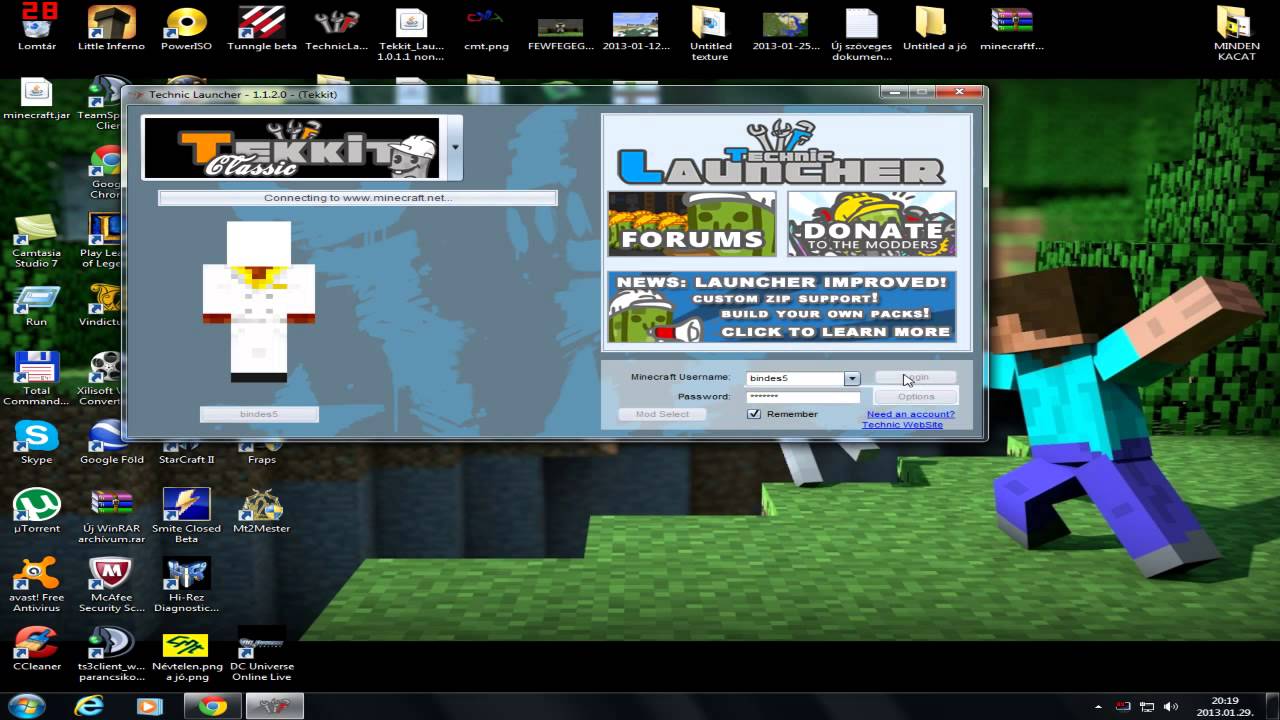Launch Smite Closed Beta shortcut
Screen dimensions: 1280x720
click(x=186, y=516)
